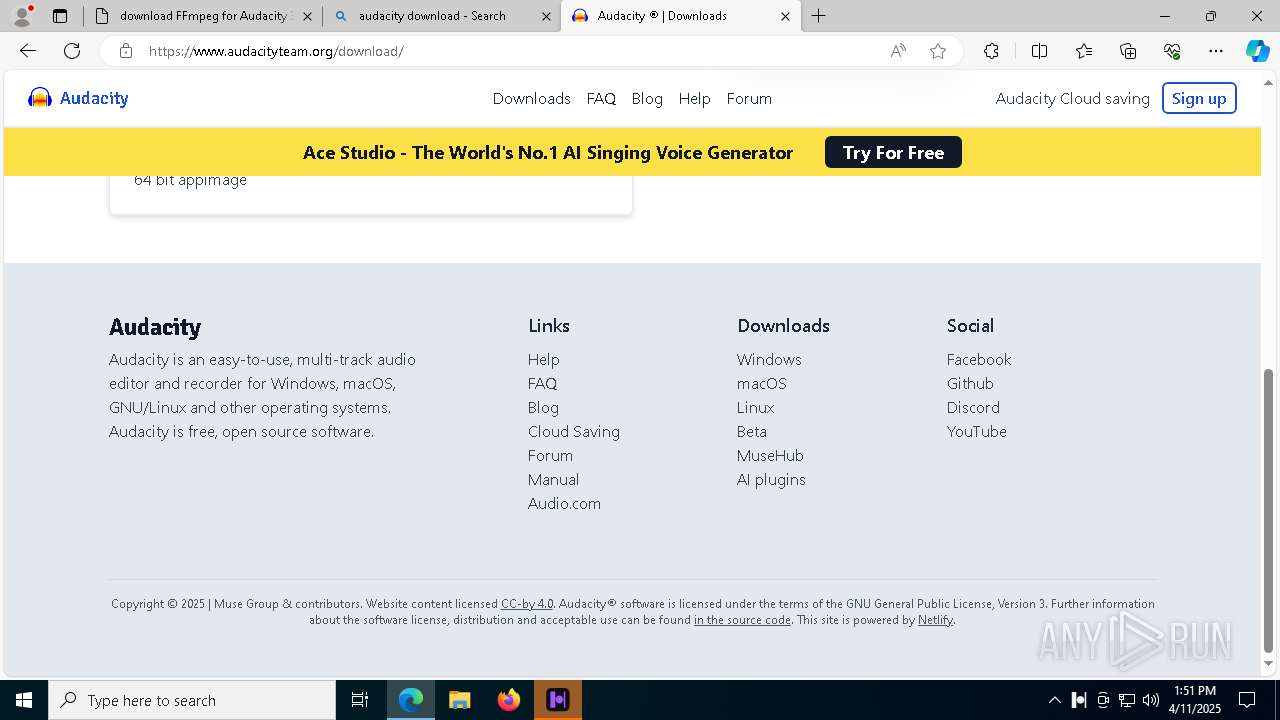View site information lock icon
The height and width of the screenshot is (720, 1280).
(x=126, y=51)
